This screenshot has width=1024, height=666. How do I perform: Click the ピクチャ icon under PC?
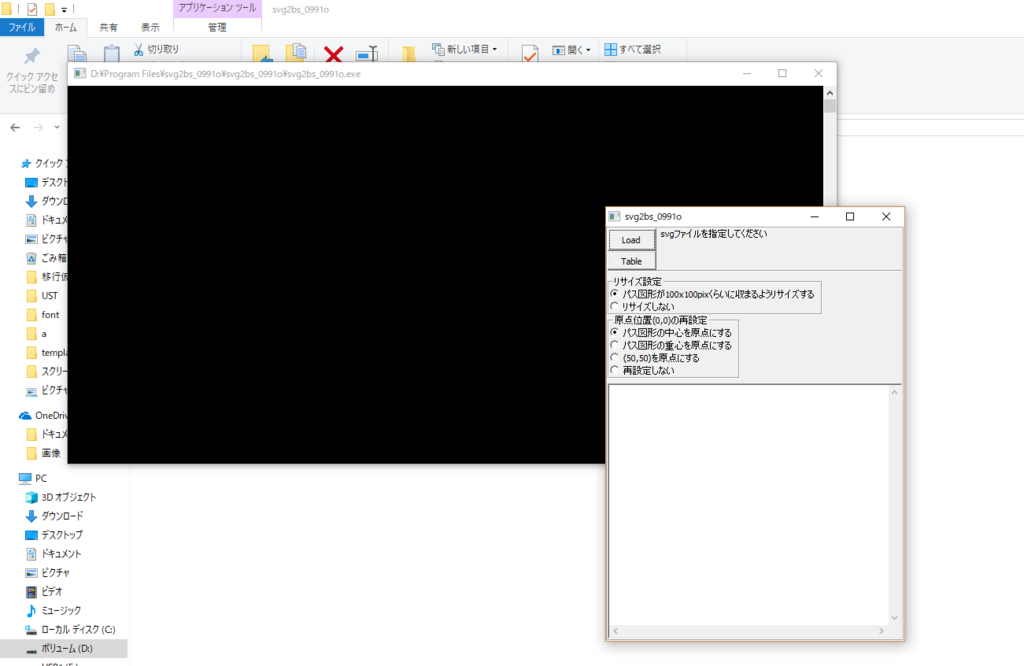pos(31,573)
